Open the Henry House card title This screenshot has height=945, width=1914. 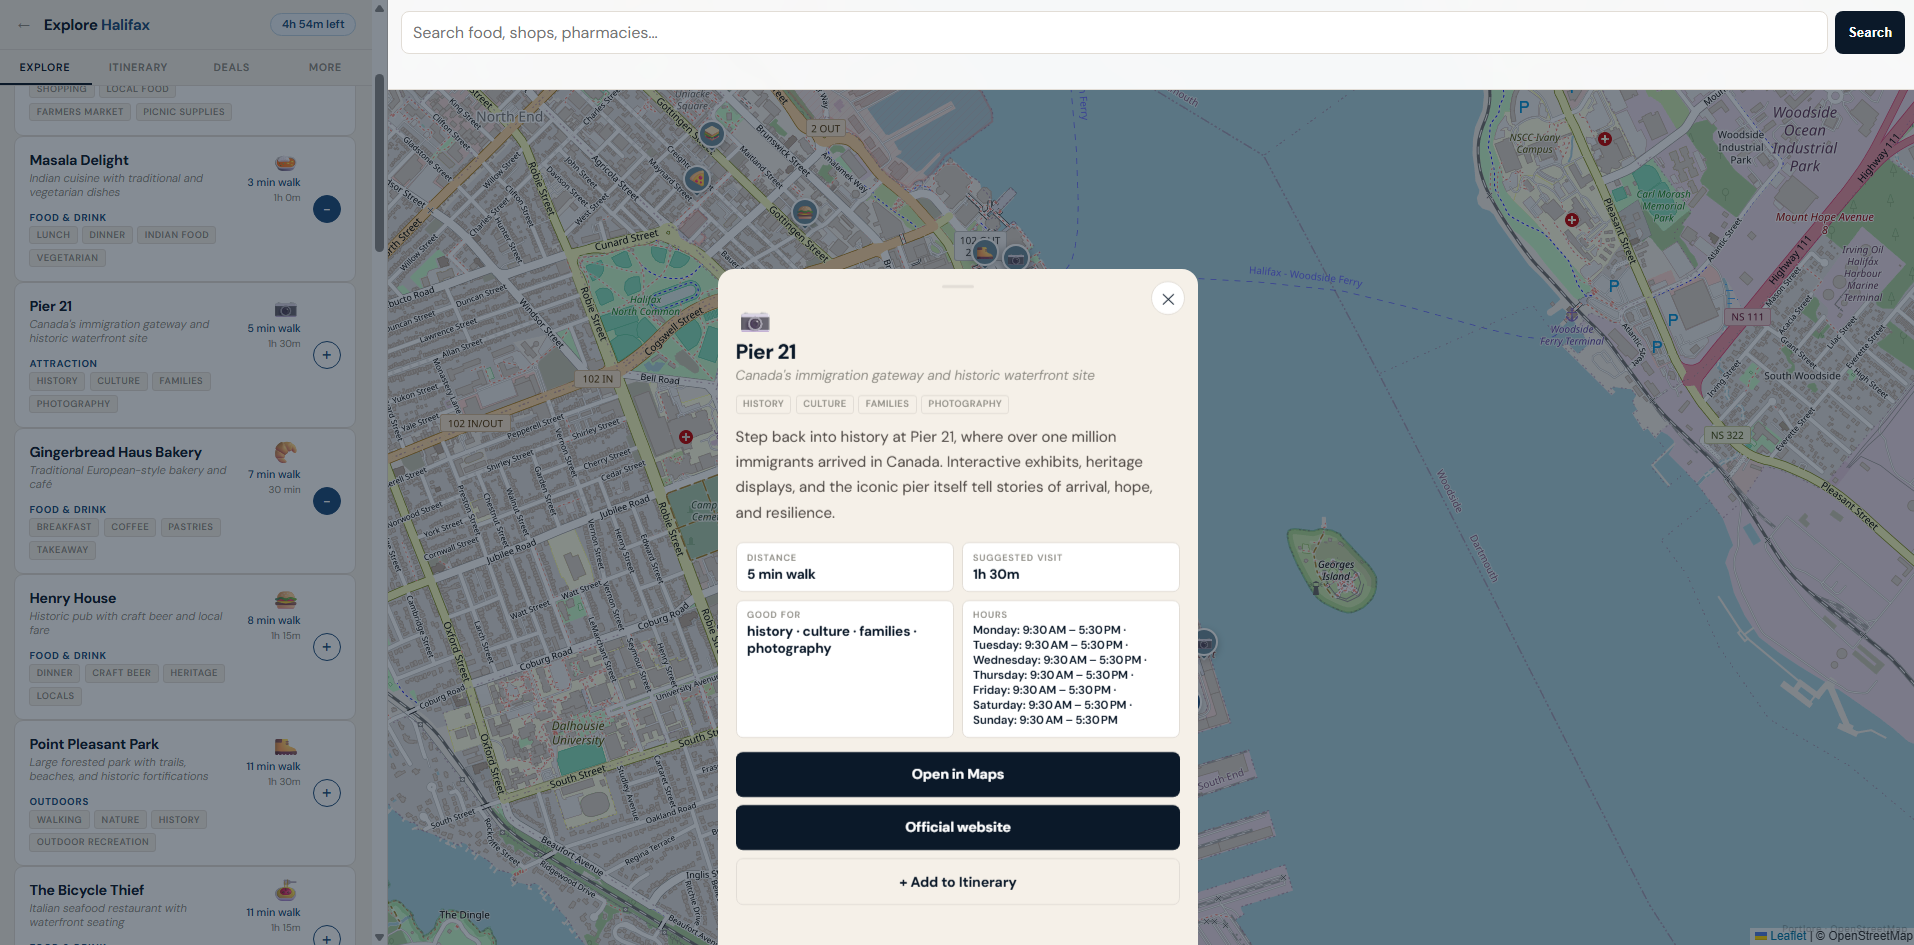[73, 598]
